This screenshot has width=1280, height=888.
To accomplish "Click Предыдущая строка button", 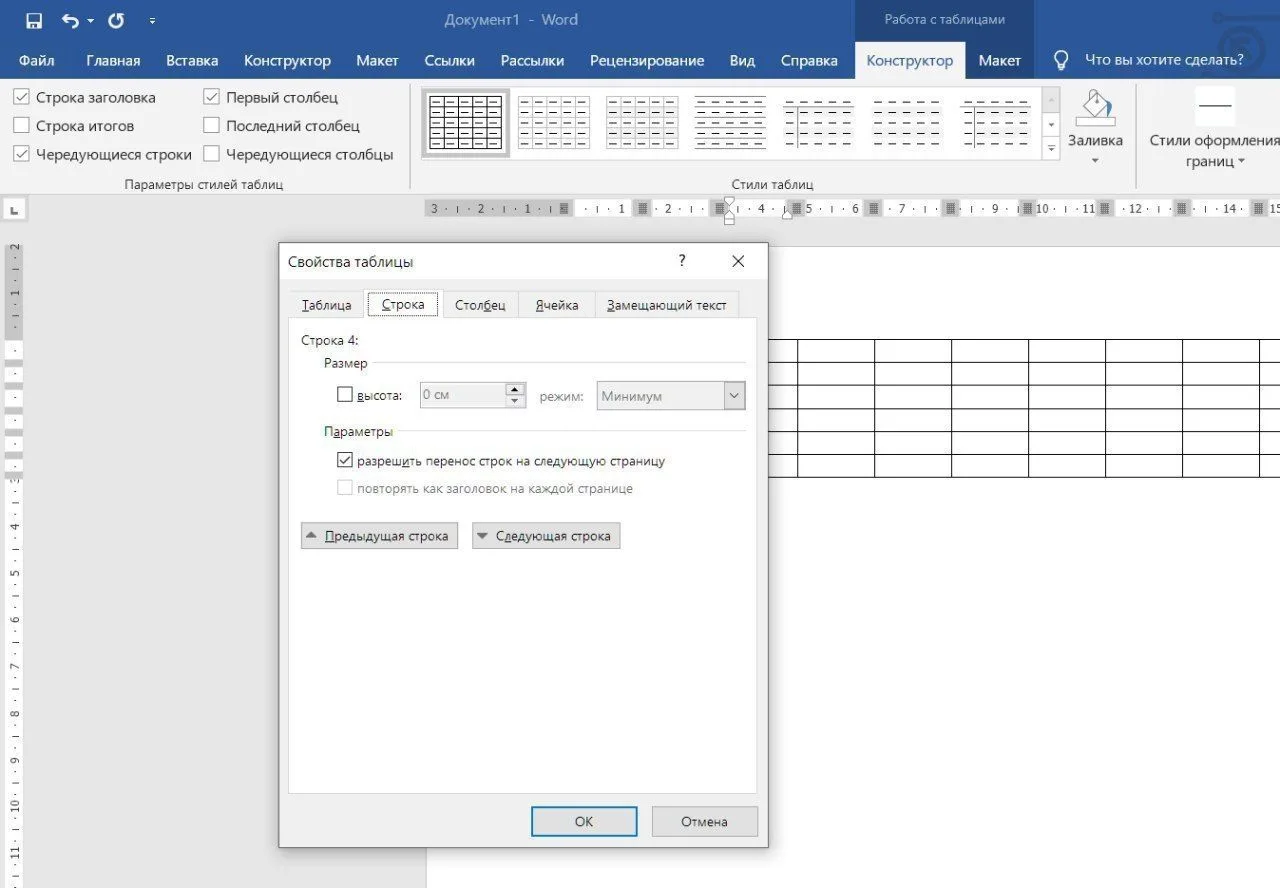I will [379, 536].
